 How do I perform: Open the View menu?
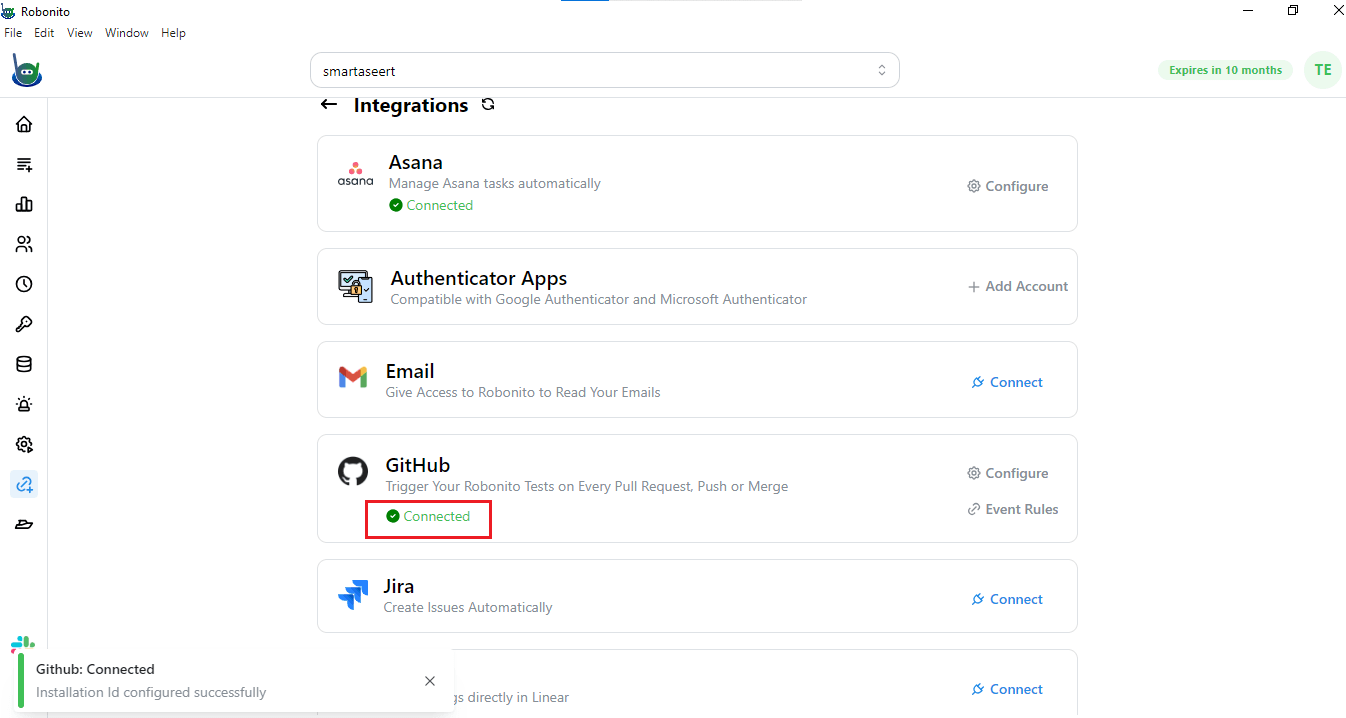point(80,33)
